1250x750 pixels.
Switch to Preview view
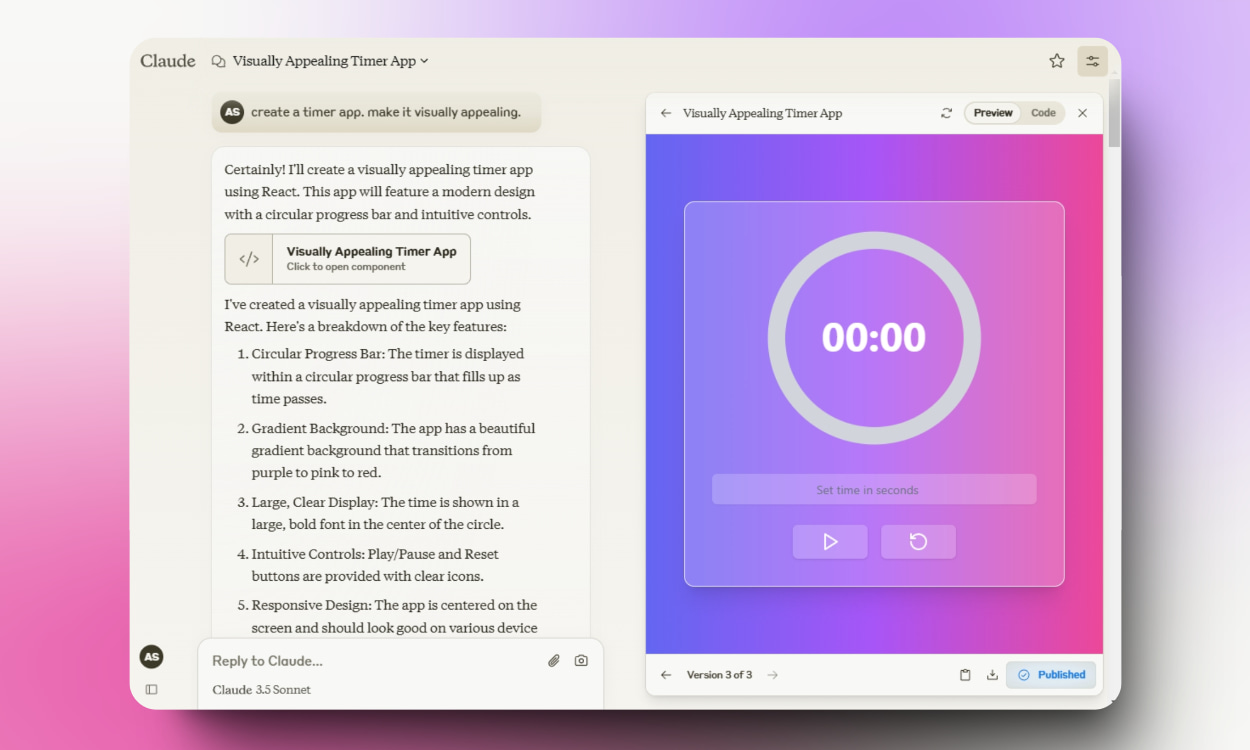tap(993, 113)
